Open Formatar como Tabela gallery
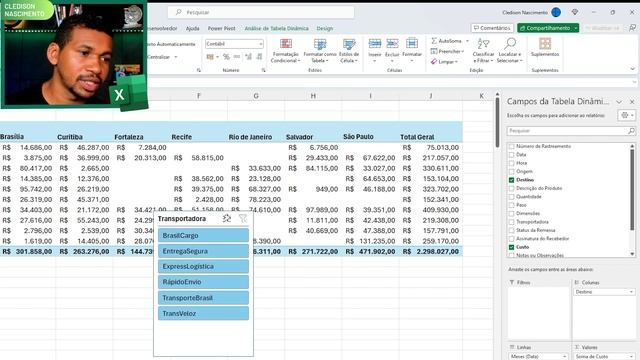The height and width of the screenshot is (360, 640). (320, 51)
